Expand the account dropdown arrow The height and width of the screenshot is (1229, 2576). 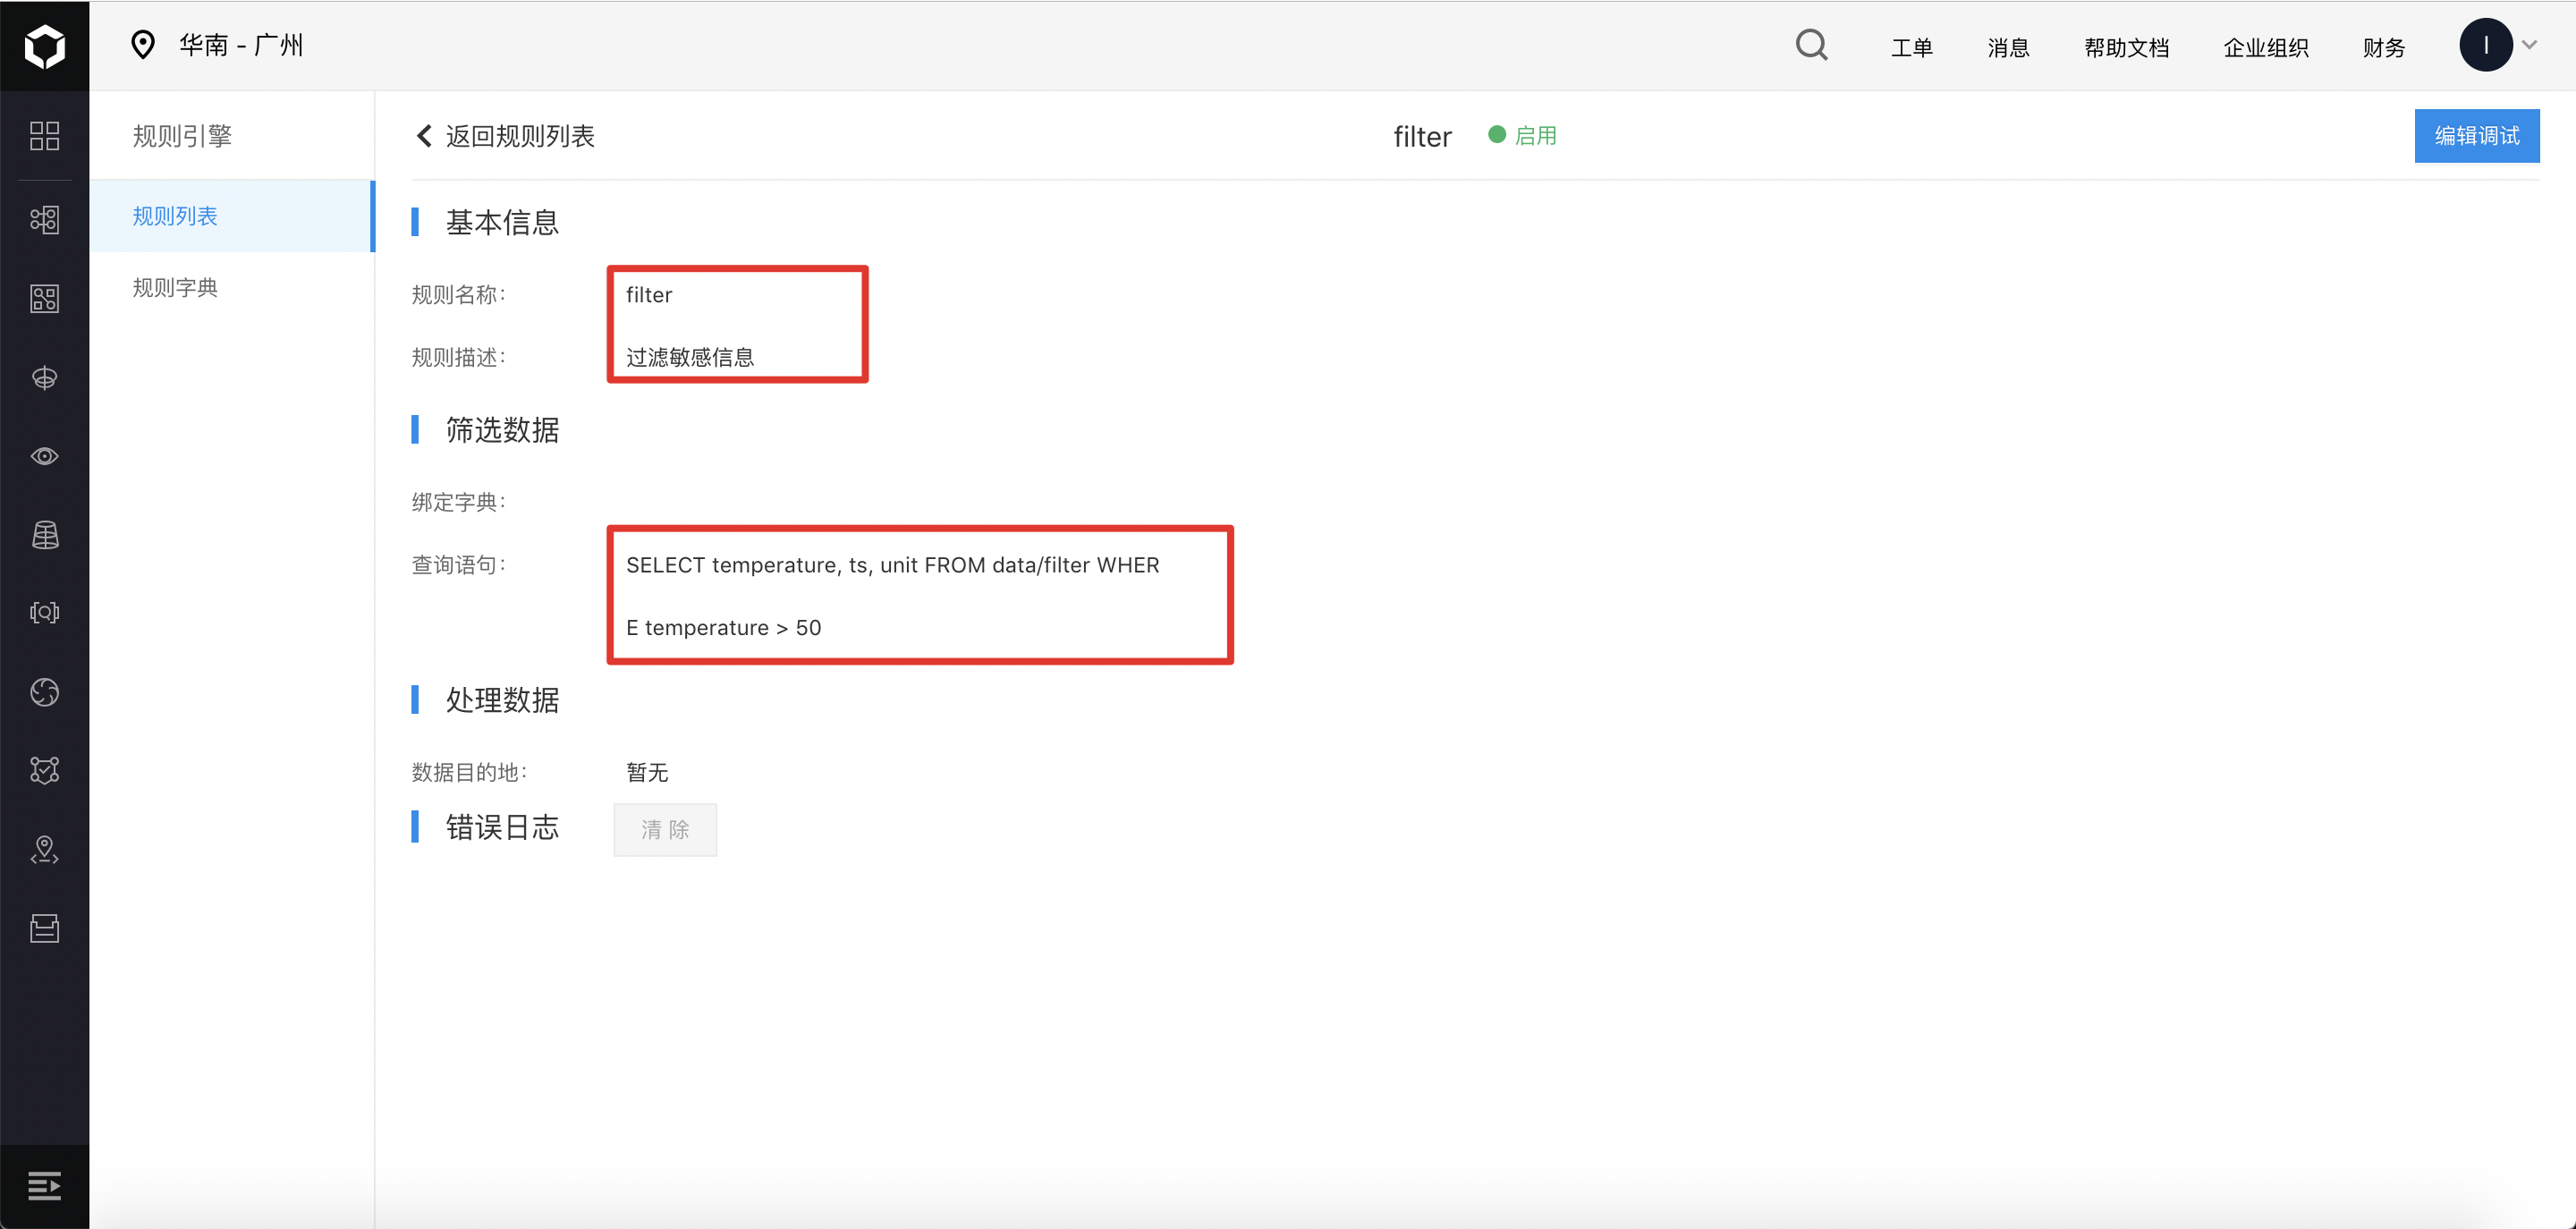(x=2529, y=45)
